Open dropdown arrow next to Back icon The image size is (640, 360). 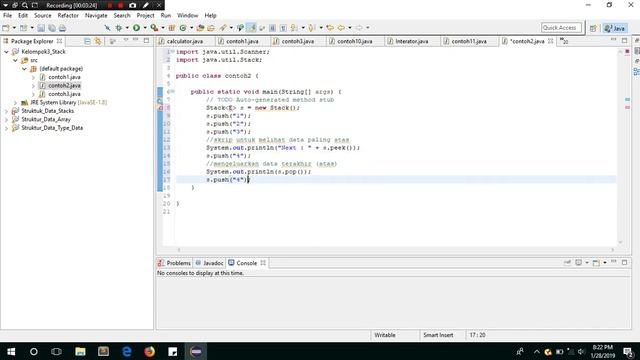pyautogui.click(x=350, y=28)
